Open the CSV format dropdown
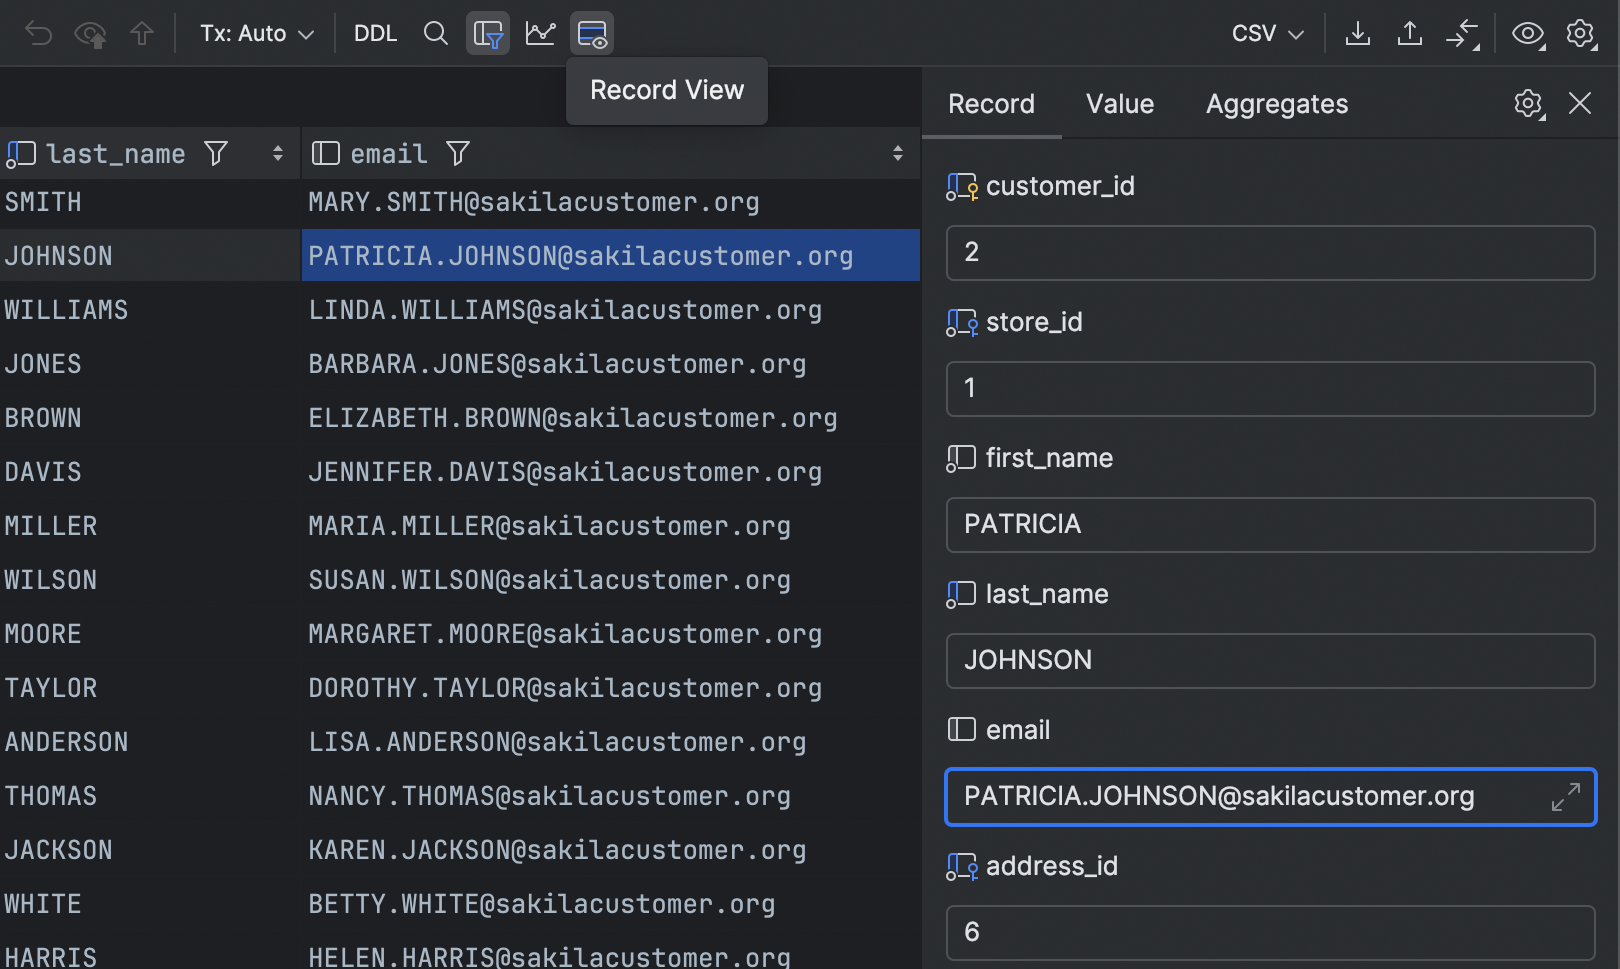 coord(1265,33)
